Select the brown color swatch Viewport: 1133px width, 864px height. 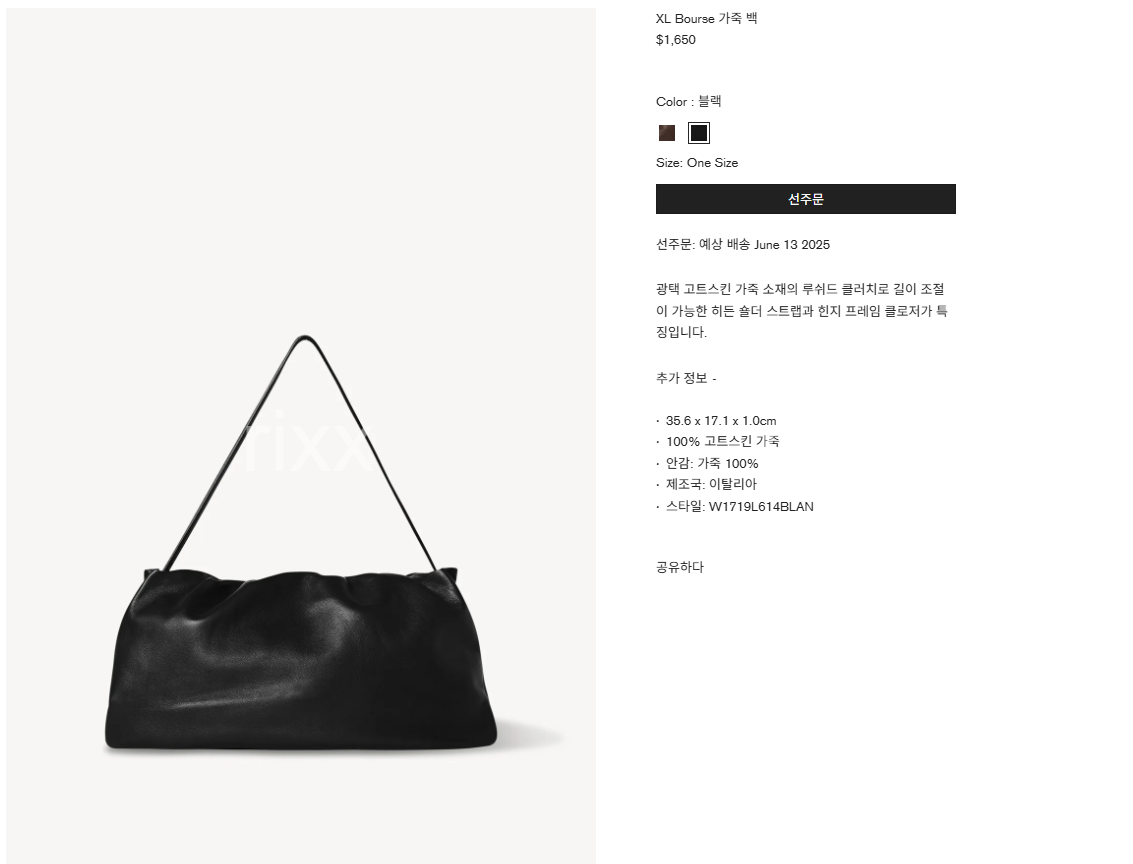(666, 133)
